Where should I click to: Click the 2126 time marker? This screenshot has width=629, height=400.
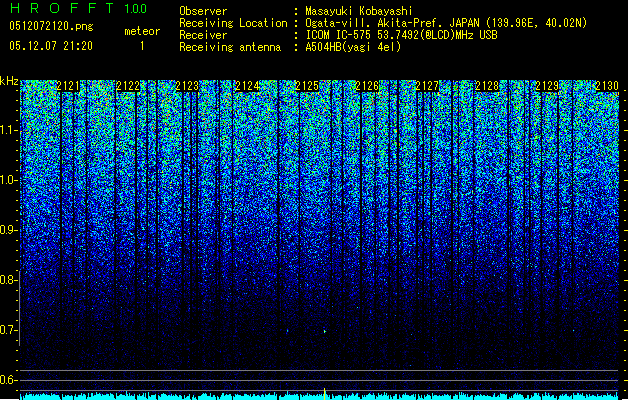[x=367, y=86]
